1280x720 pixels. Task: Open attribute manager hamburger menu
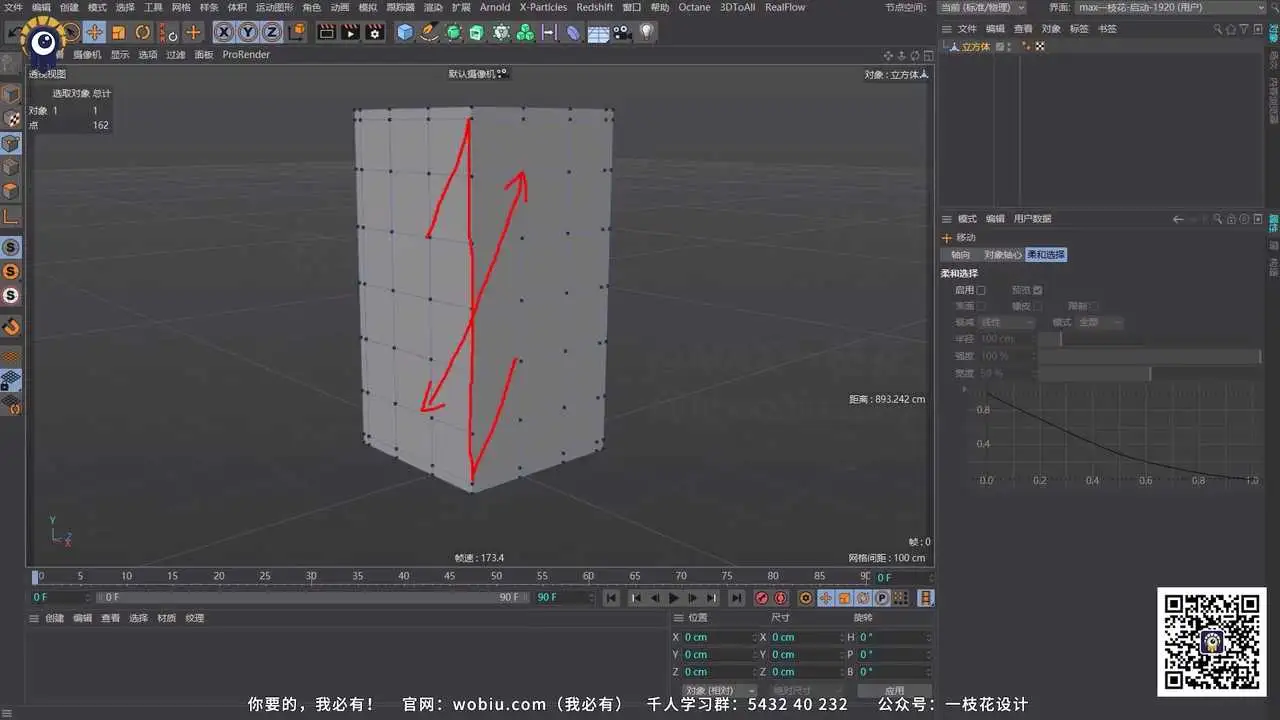[x=947, y=219]
